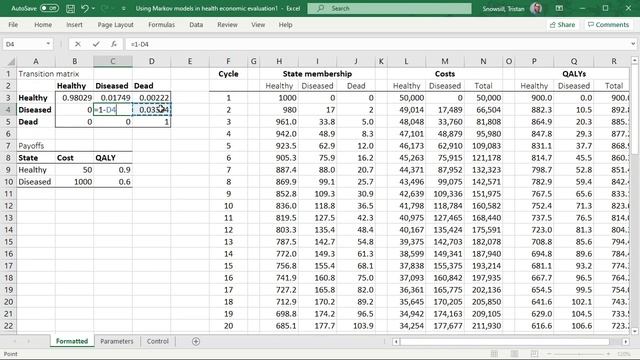Screen dimensions: 640x360
Task: Click the Share button
Action: [562, 24]
